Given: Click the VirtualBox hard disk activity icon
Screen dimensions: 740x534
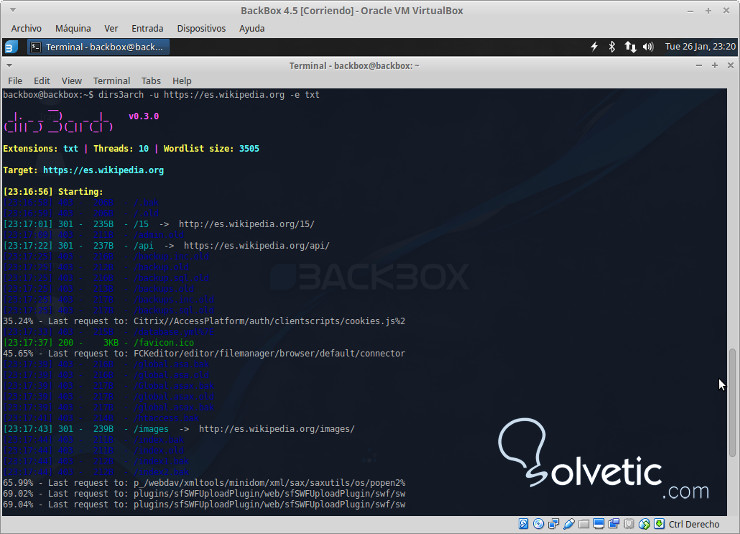Looking at the screenshot, I should click(x=523, y=524).
